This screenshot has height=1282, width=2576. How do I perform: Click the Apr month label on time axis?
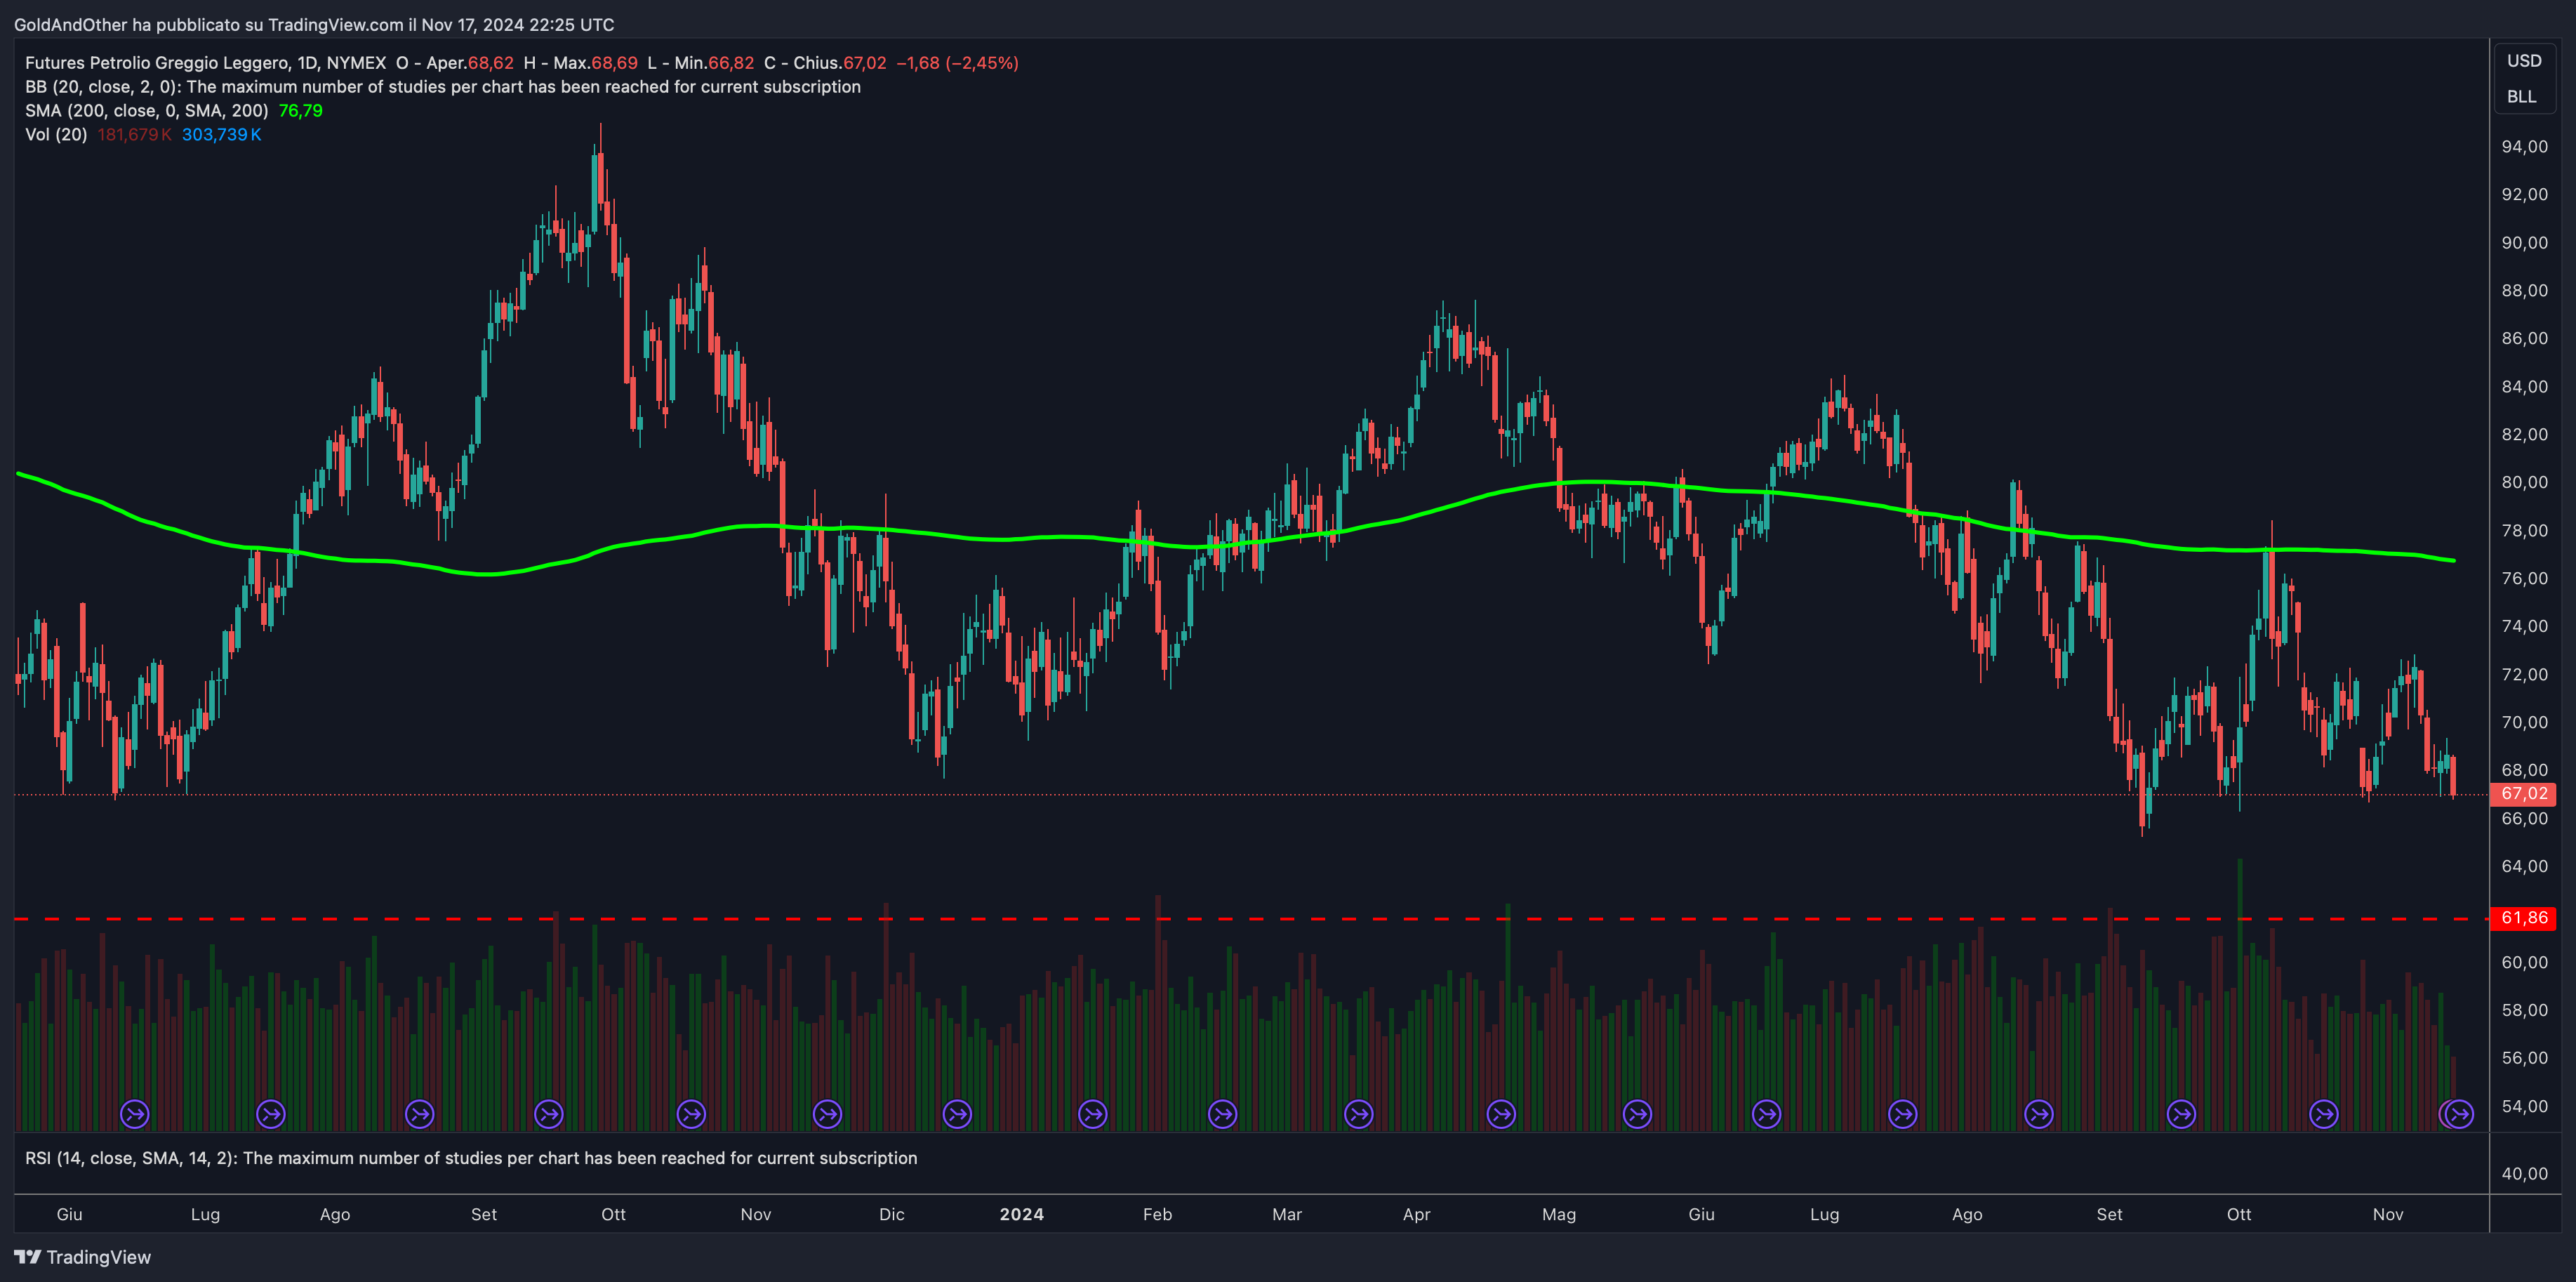coord(1417,1214)
